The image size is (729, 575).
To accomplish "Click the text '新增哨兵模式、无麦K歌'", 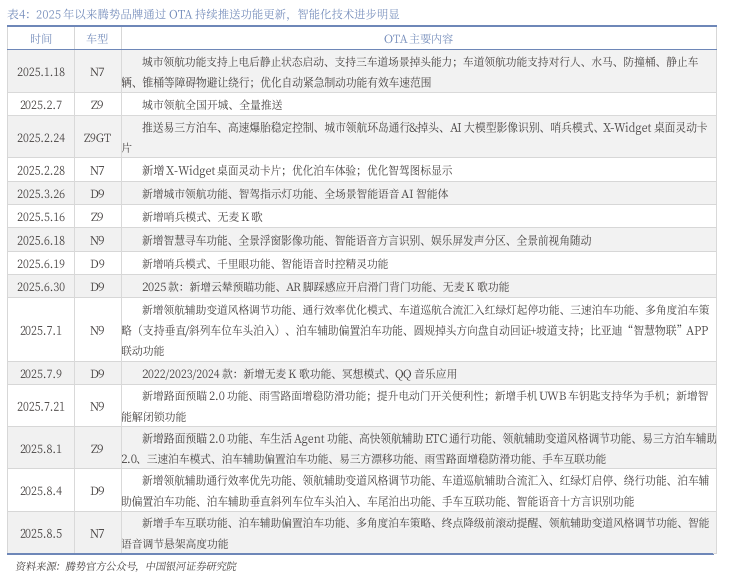I will (x=202, y=217).
